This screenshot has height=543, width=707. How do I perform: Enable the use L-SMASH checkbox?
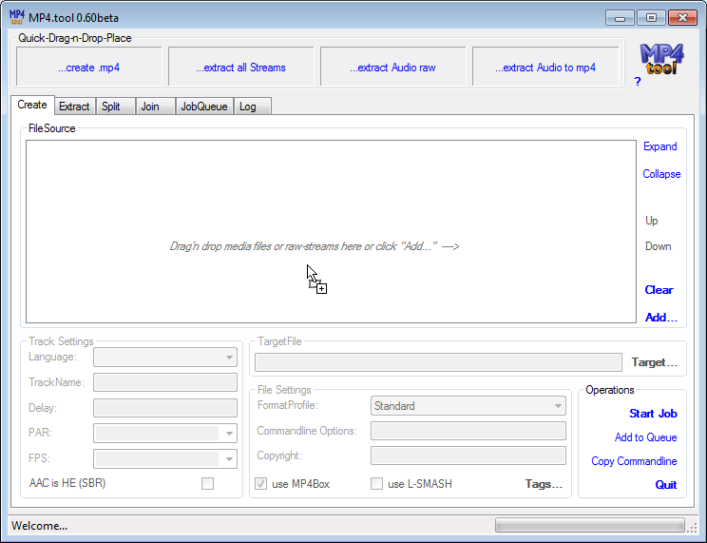[x=376, y=484]
